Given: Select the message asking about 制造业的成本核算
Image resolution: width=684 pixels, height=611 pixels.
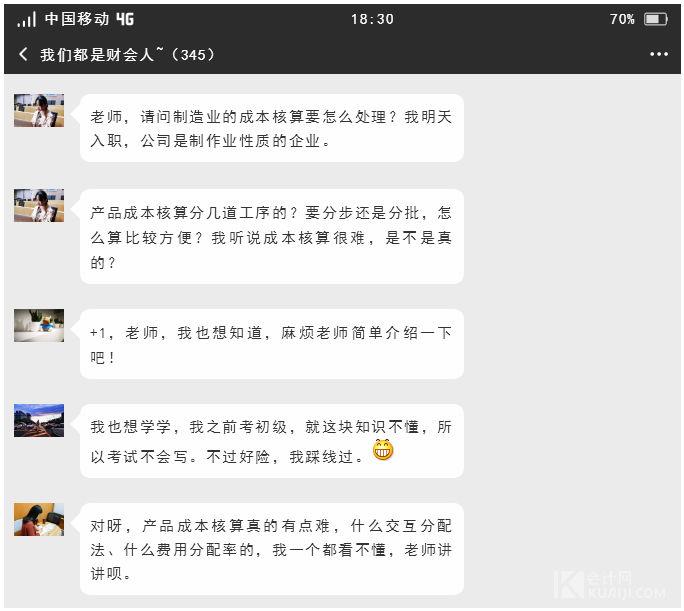Looking at the screenshot, I should click(x=272, y=128).
